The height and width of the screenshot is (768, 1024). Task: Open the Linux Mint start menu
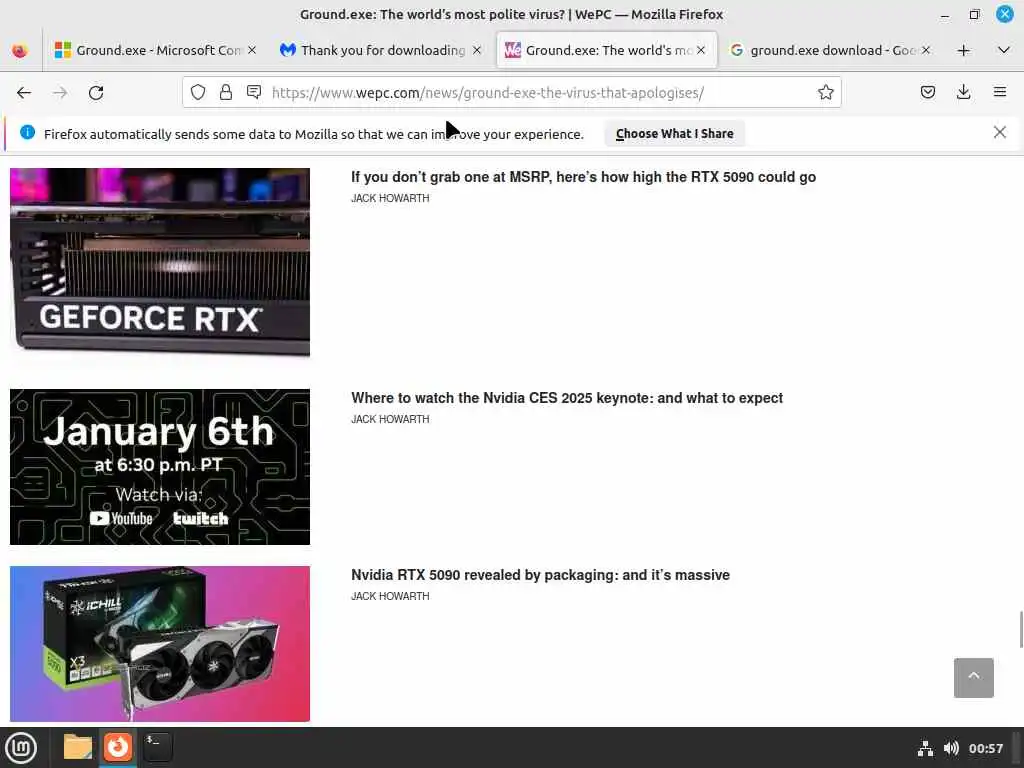(21, 747)
